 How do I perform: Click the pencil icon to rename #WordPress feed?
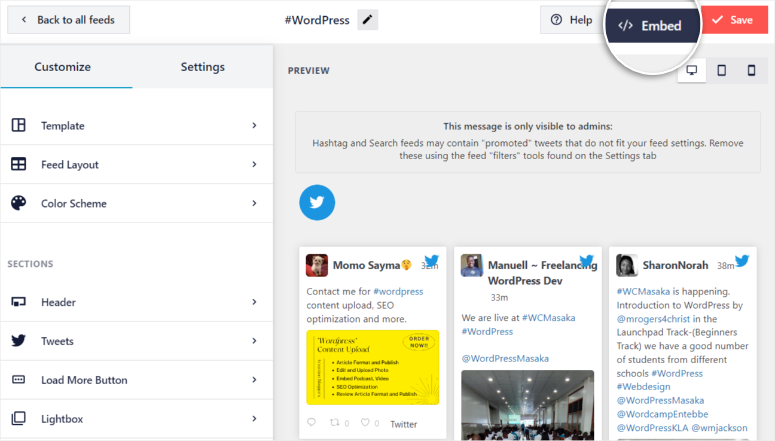(x=367, y=20)
